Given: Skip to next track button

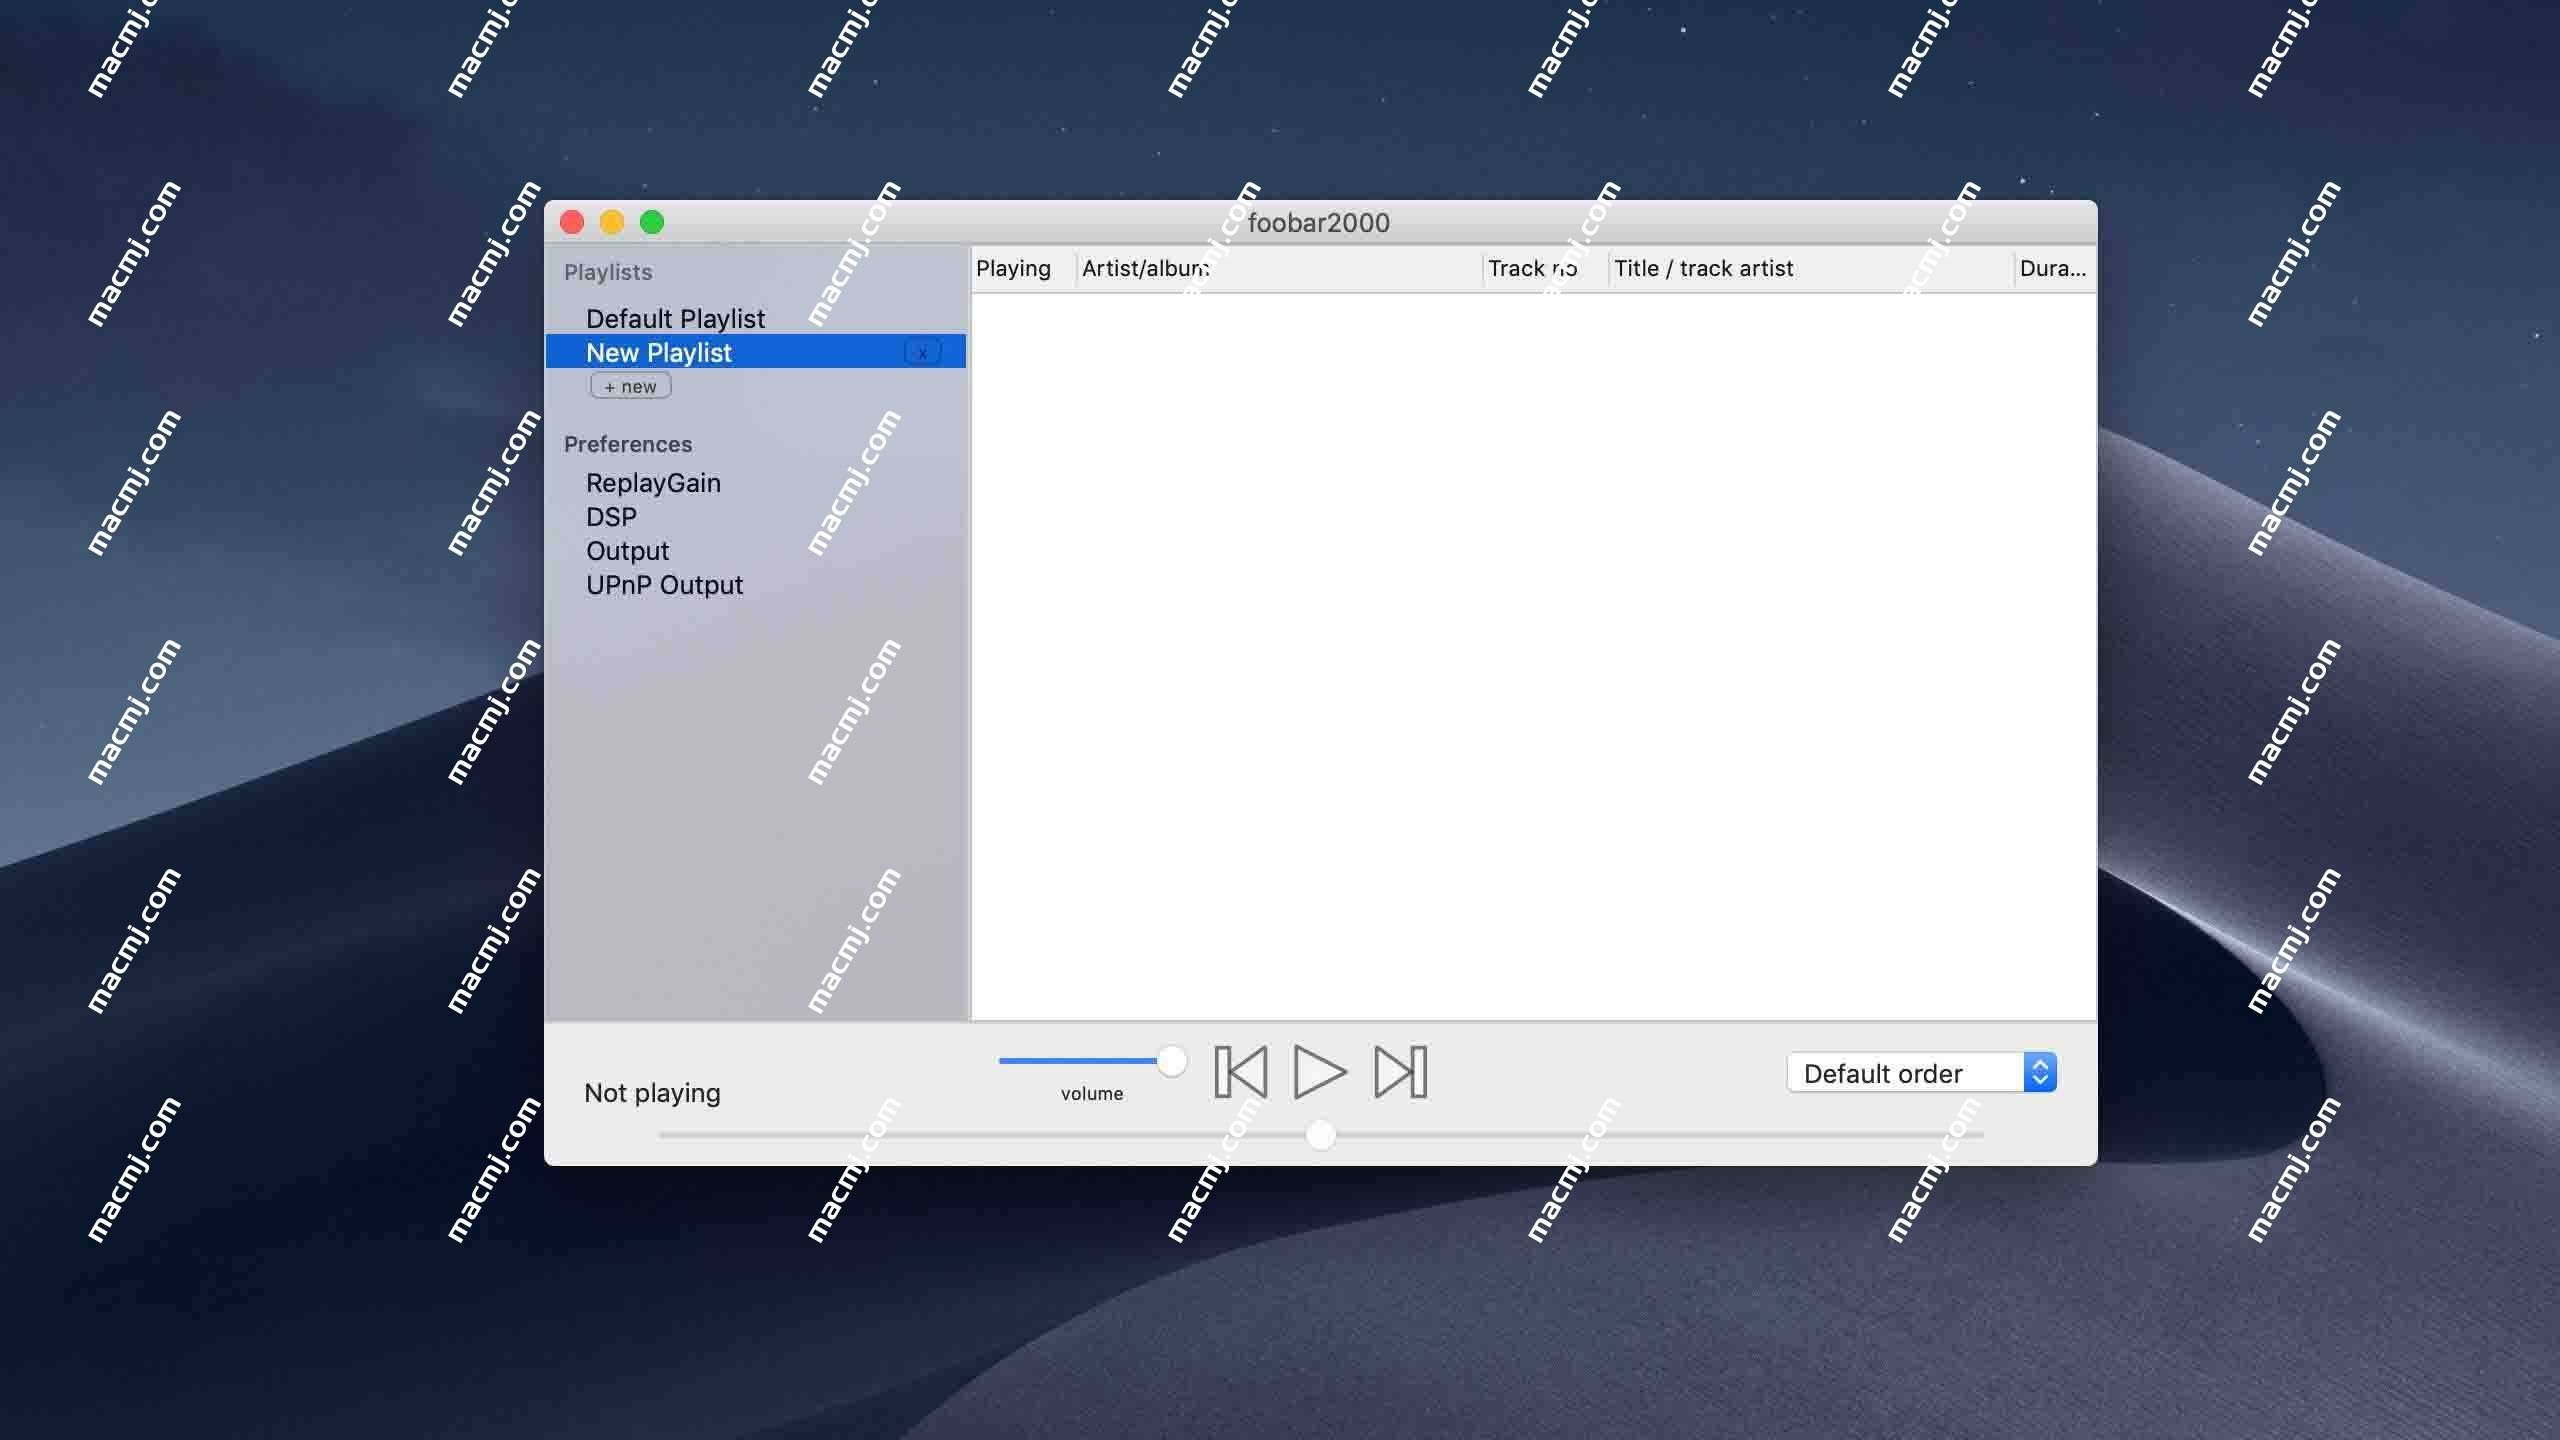Looking at the screenshot, I should [x=1400, y=1072].
